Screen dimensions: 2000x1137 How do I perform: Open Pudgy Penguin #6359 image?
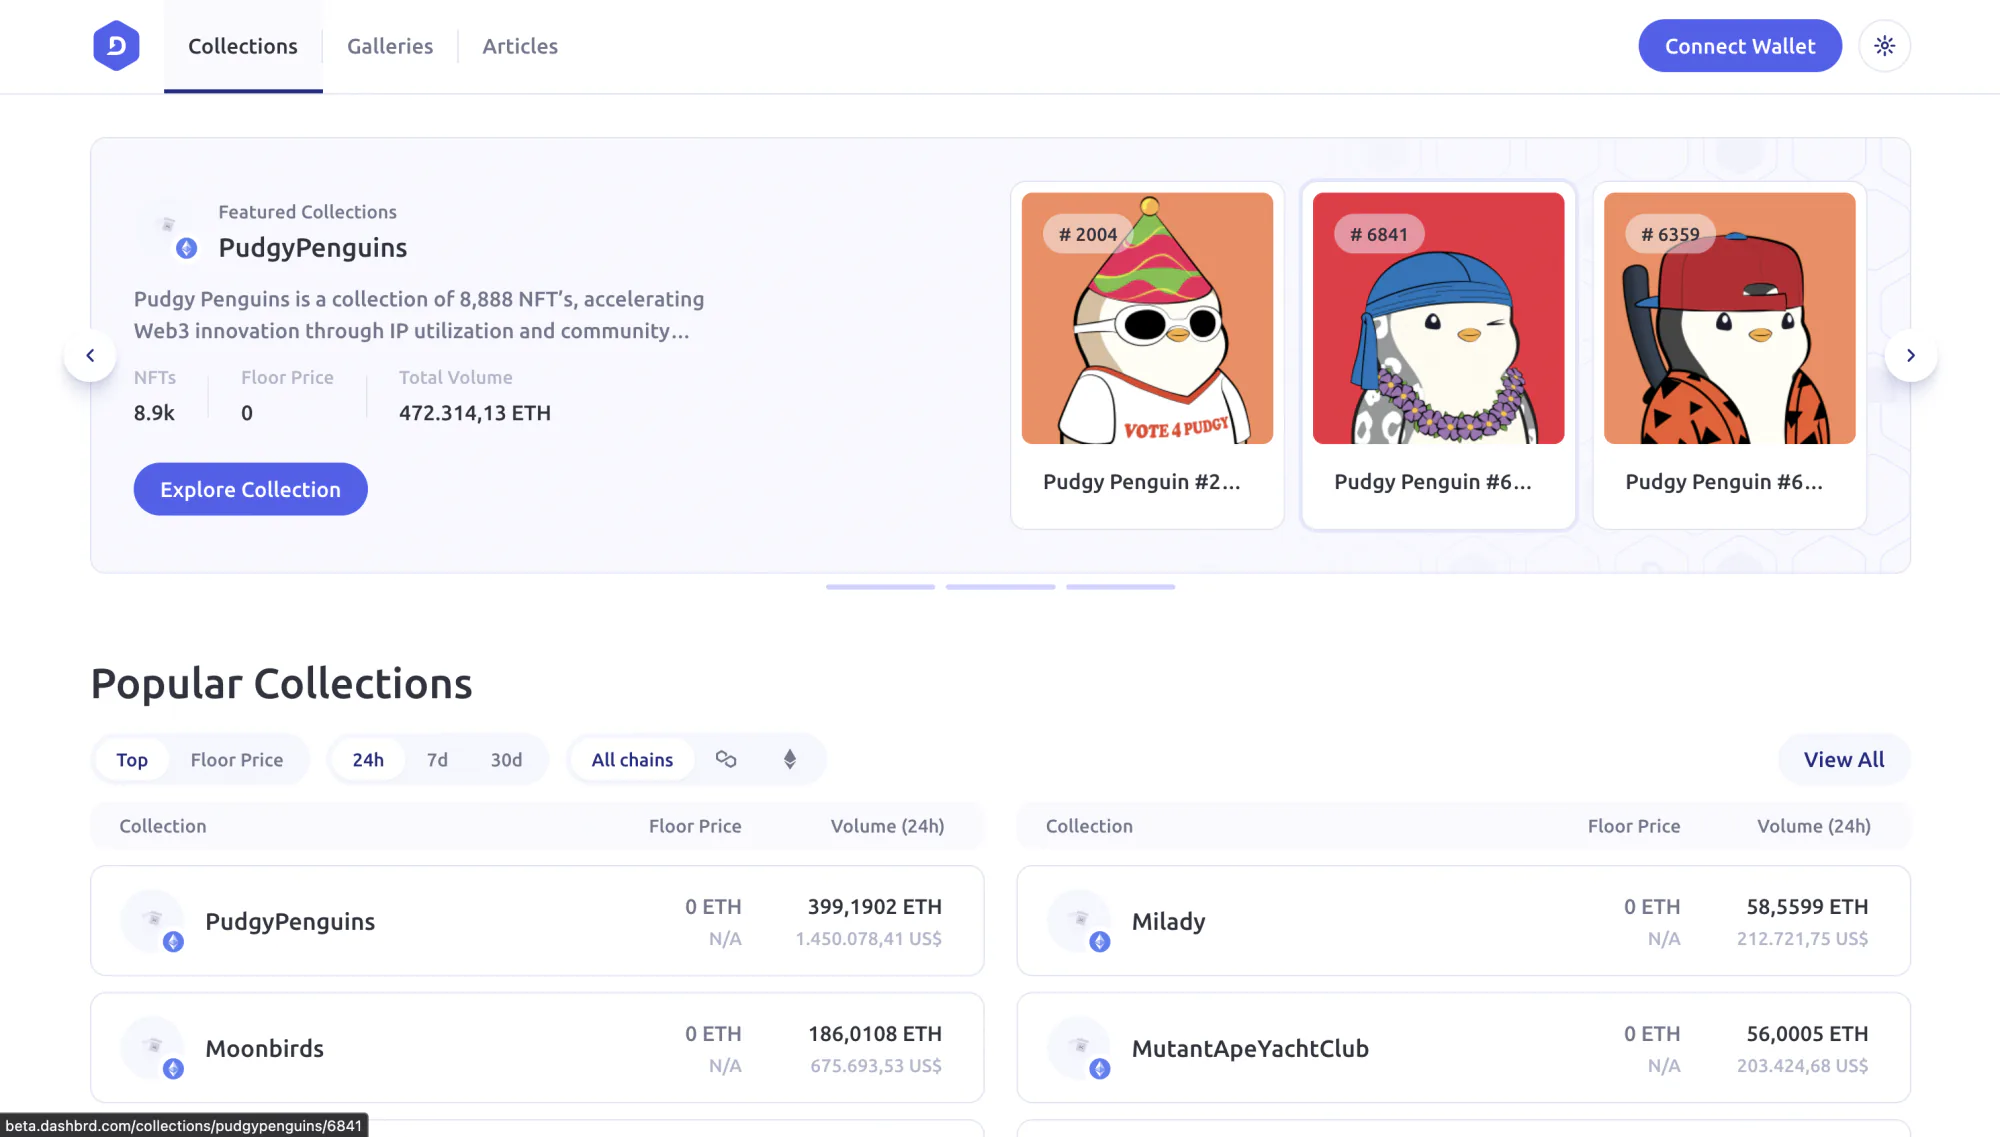(1729, 318)
